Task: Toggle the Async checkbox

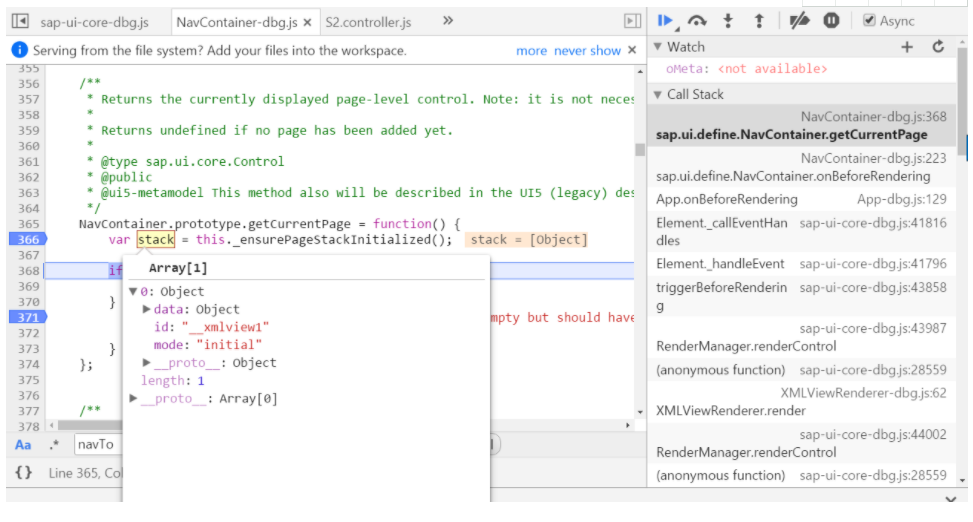Action: point(869,21)
